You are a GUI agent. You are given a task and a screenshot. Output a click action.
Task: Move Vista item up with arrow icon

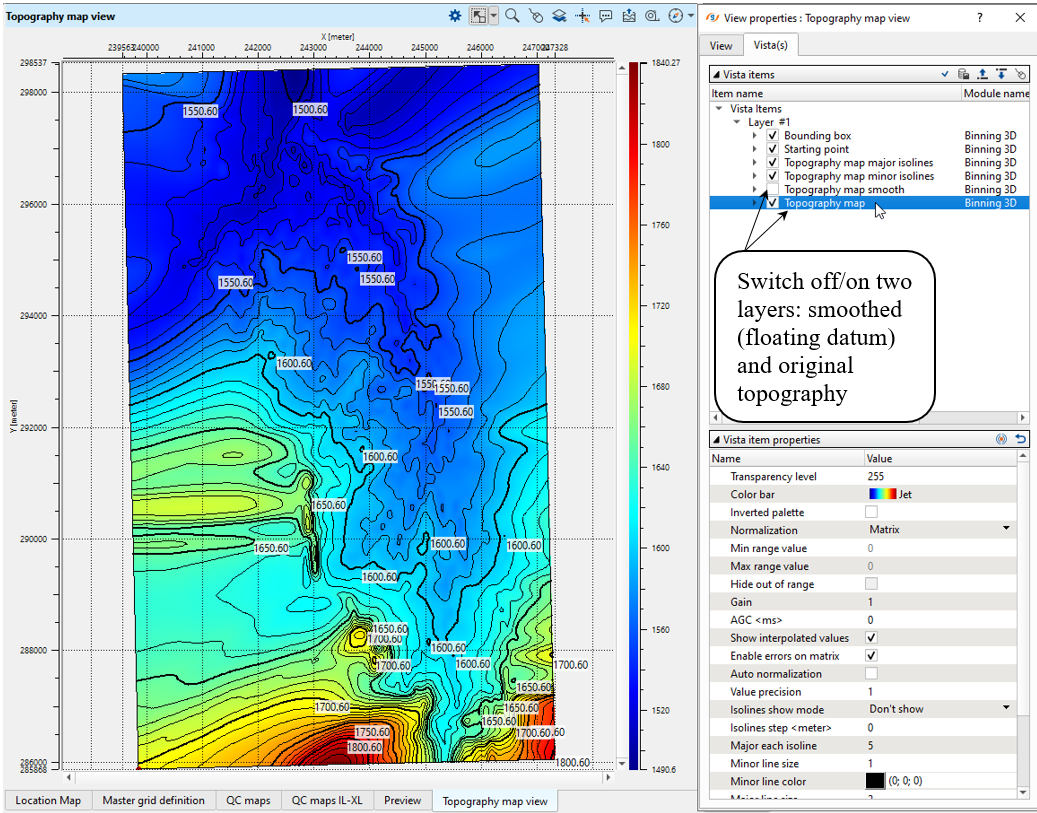(x=983, y=74)
